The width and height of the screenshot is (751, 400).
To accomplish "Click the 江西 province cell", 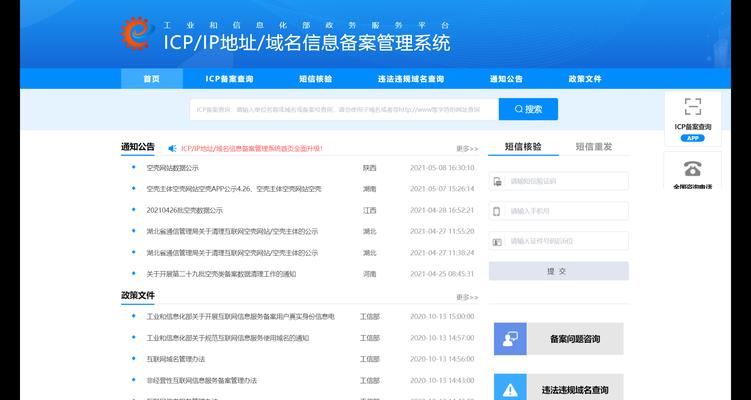I will click(x=369, y=210).
